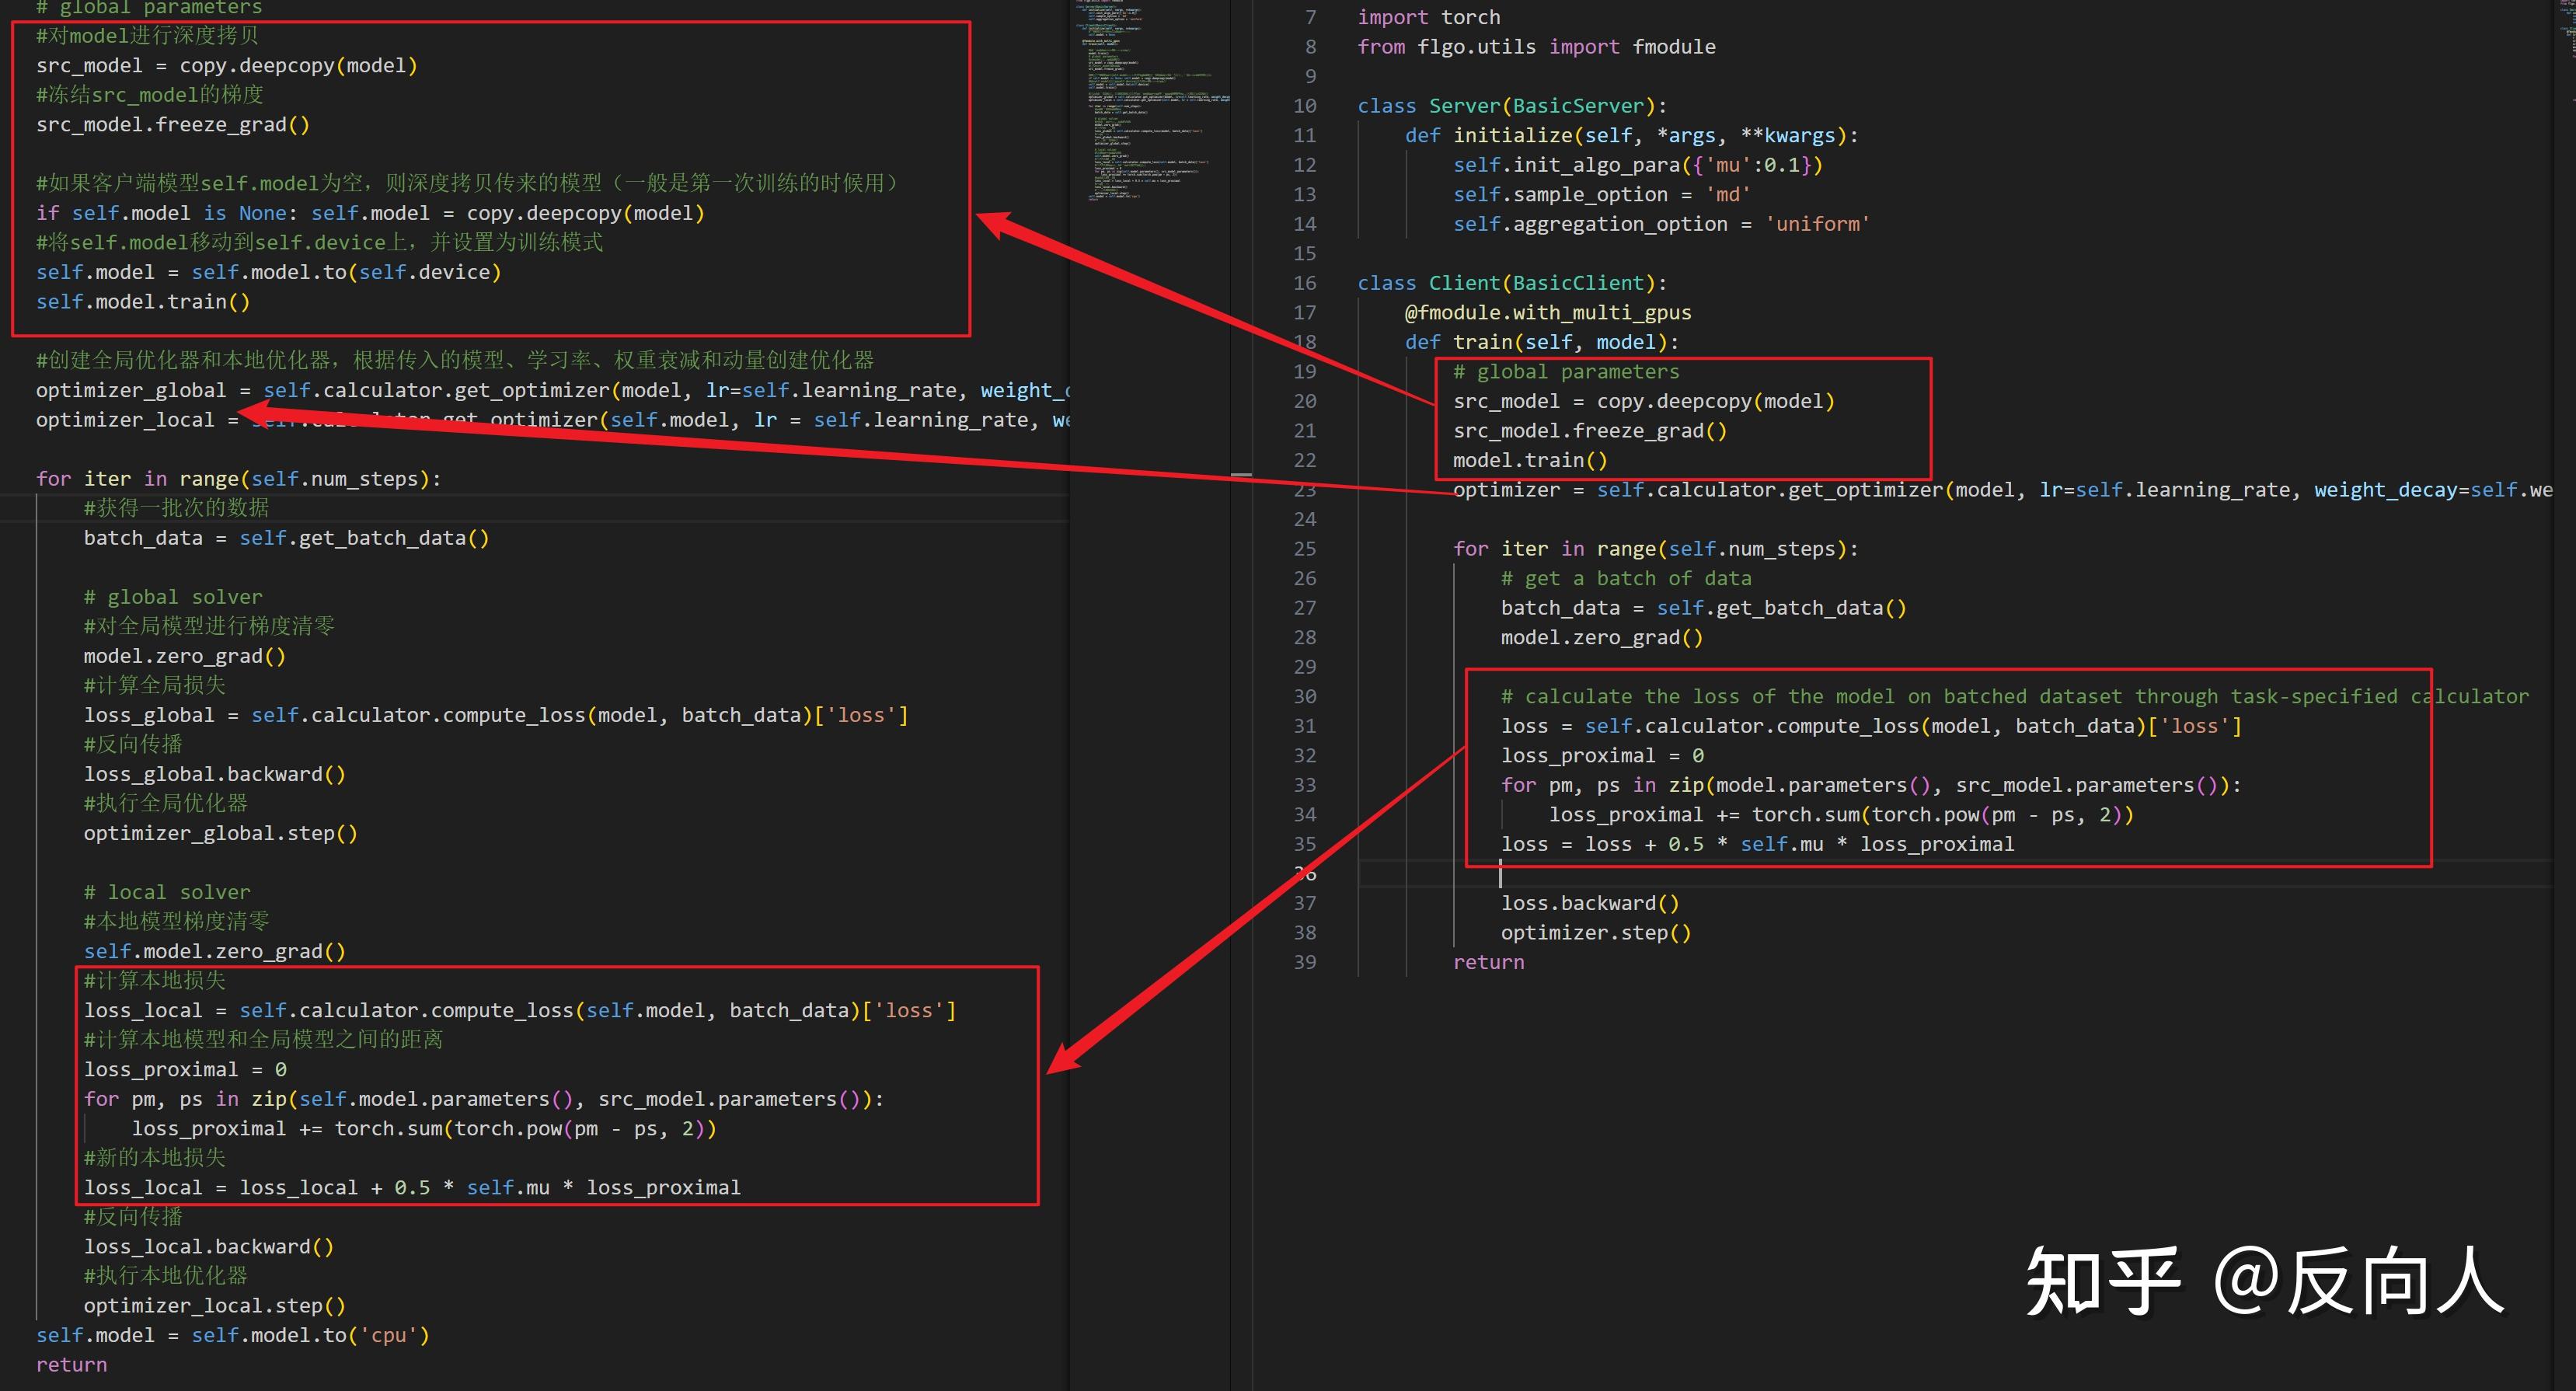Click 'loss.backward()' in the right editor
The width and height of the screenshot is (2576, 1391).
click(1589, 903)
